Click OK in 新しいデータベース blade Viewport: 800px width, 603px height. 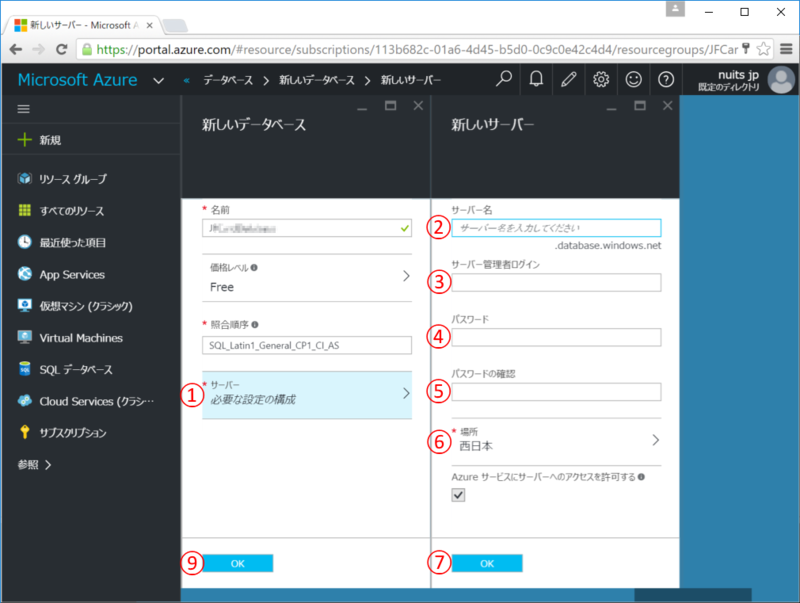238,563
